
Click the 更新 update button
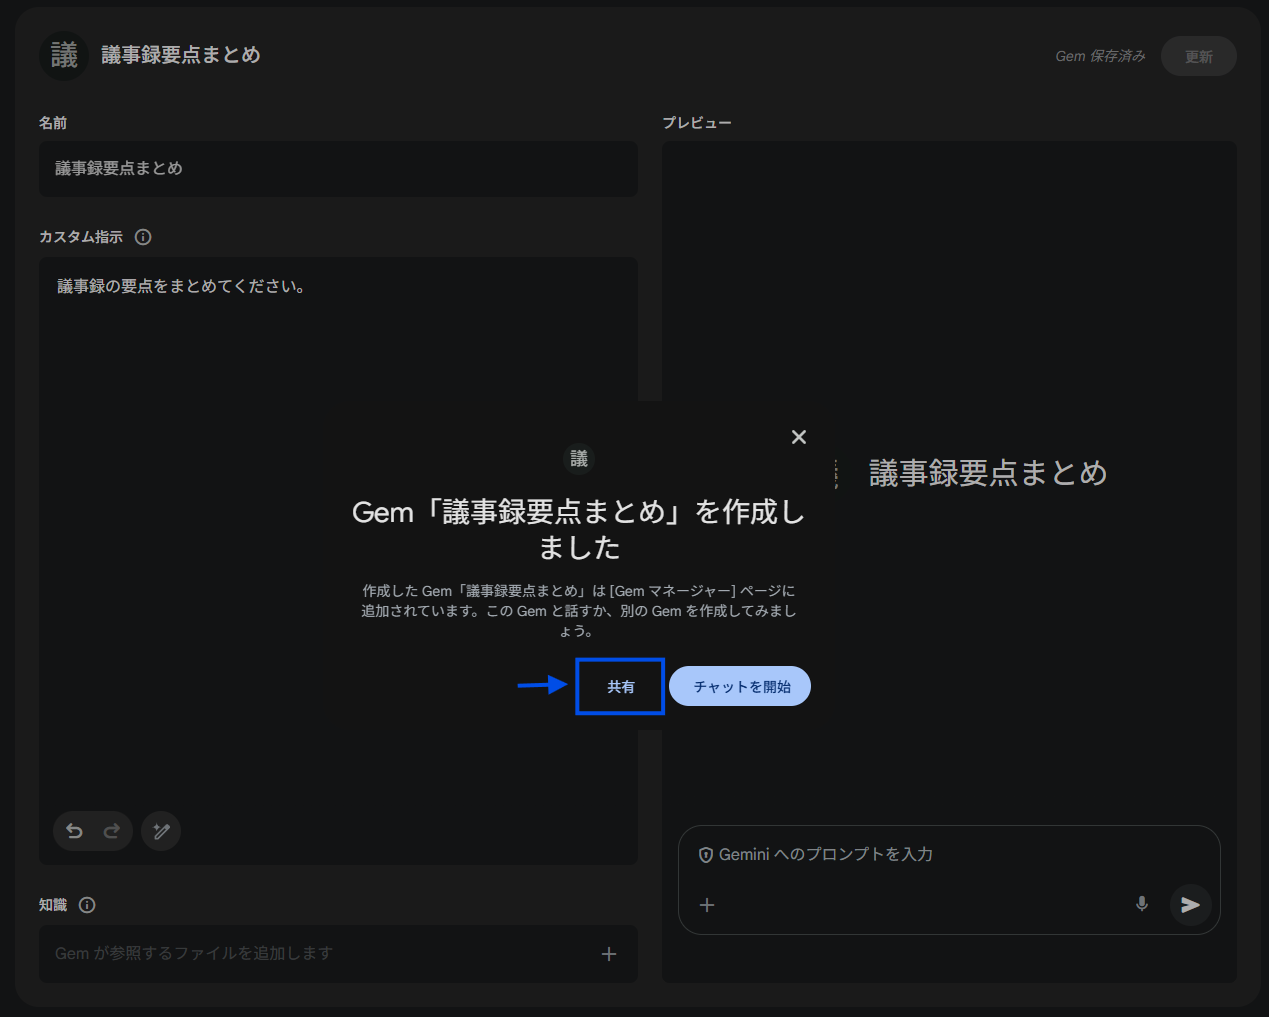click(x=1198, y=57)
